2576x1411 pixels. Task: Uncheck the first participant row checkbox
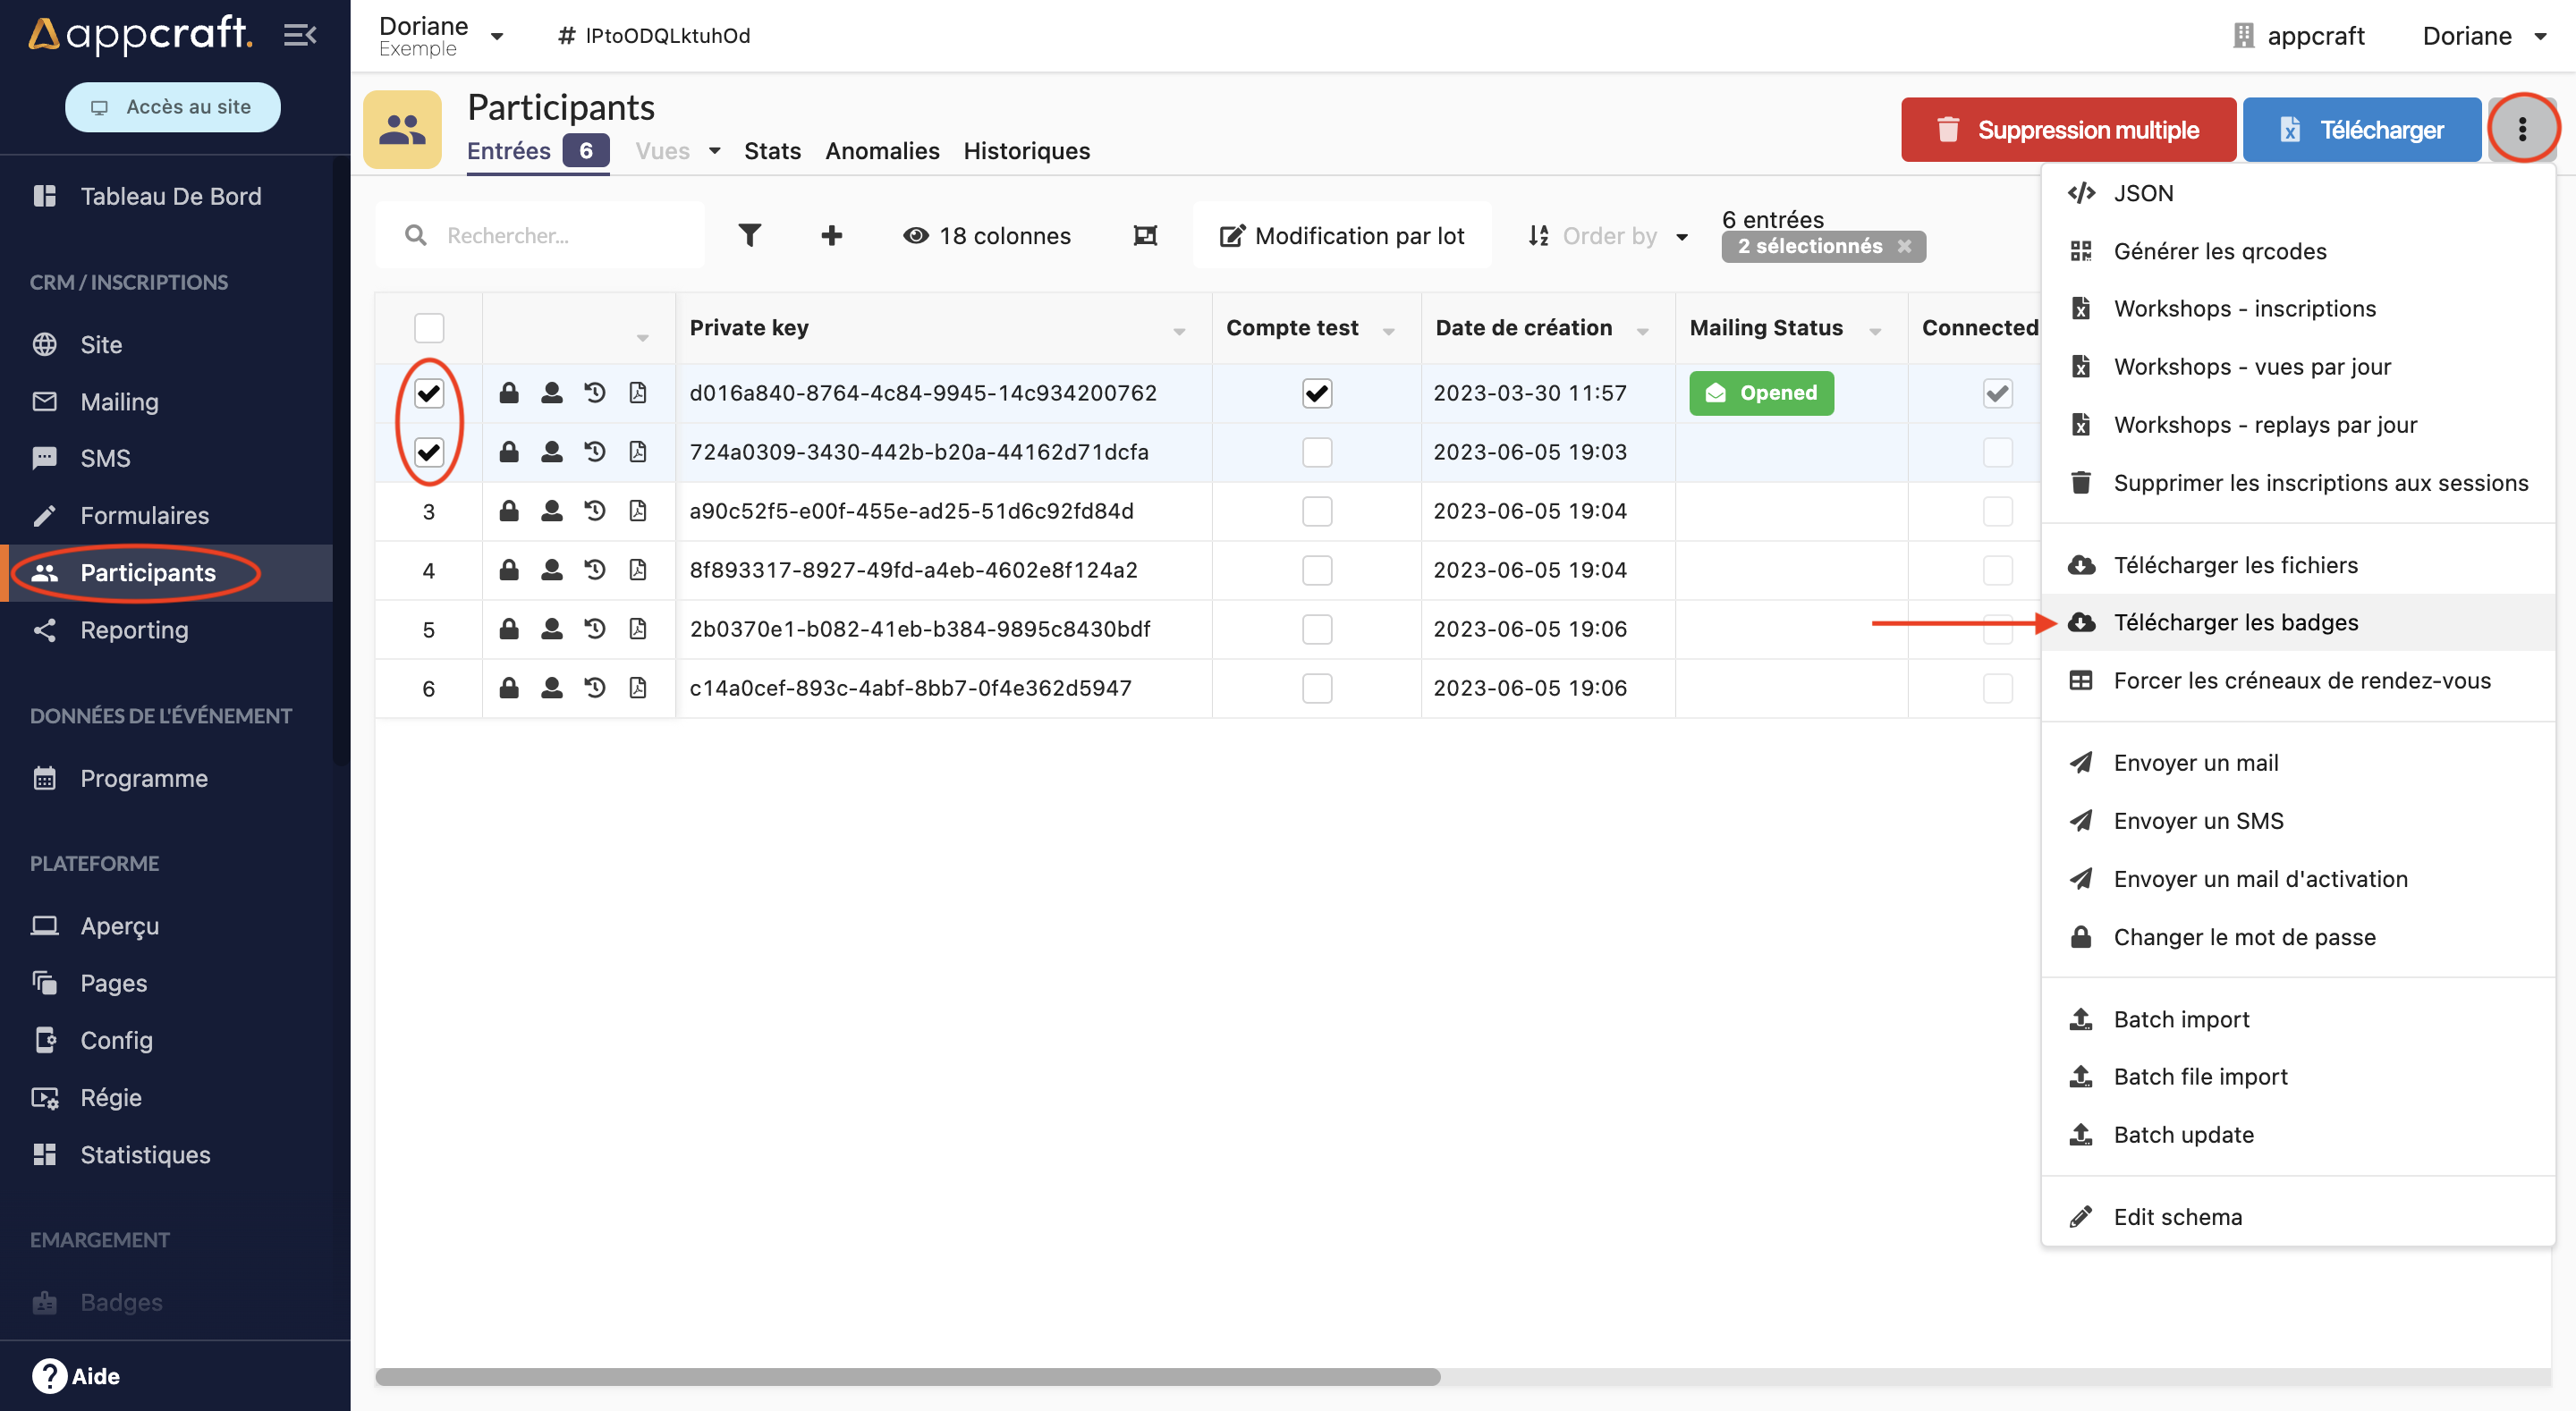point(429,393)
